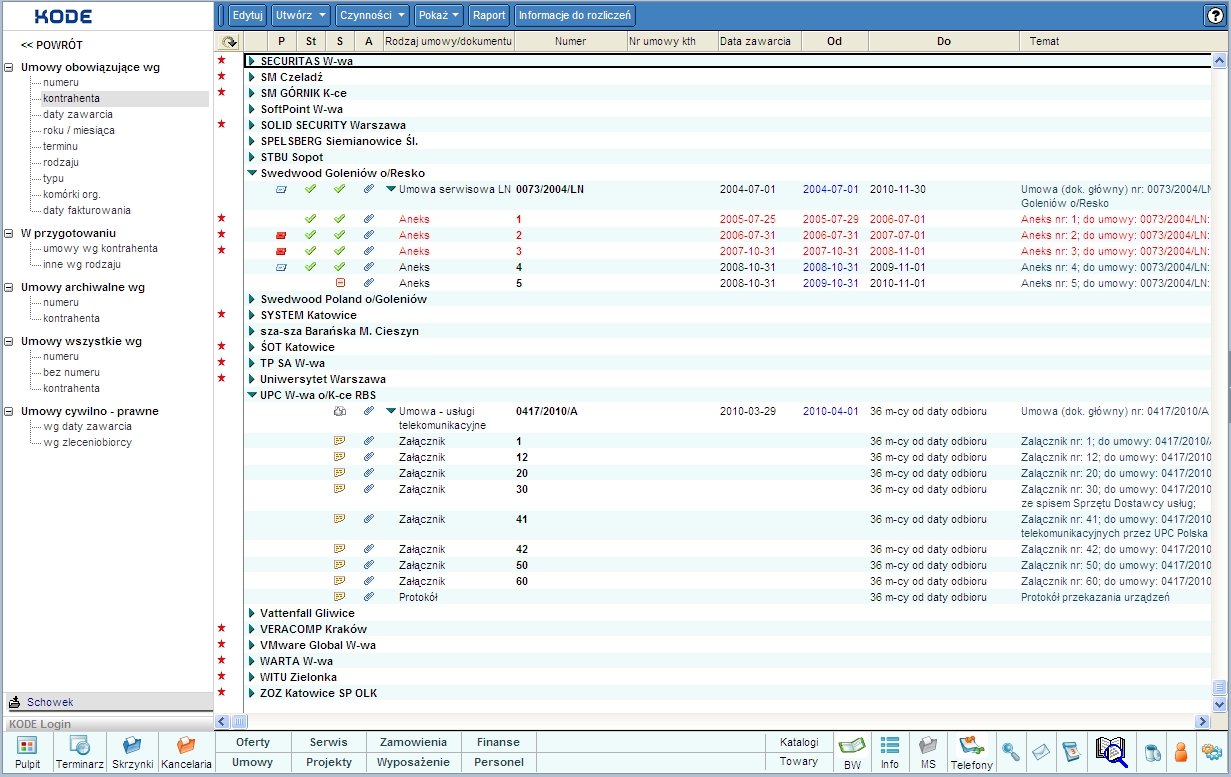The height and width of the screenshot is (777, 1231).
Task: Open the Czynności dropdown menu
Action: (372, 15)
